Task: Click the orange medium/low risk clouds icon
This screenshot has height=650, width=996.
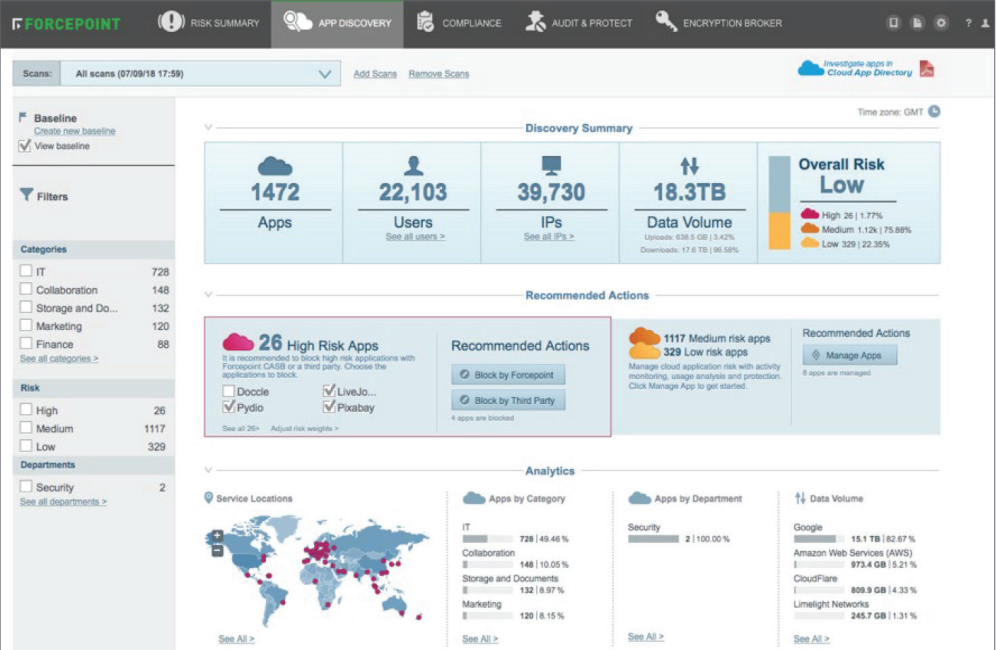Action: point(644,343)
